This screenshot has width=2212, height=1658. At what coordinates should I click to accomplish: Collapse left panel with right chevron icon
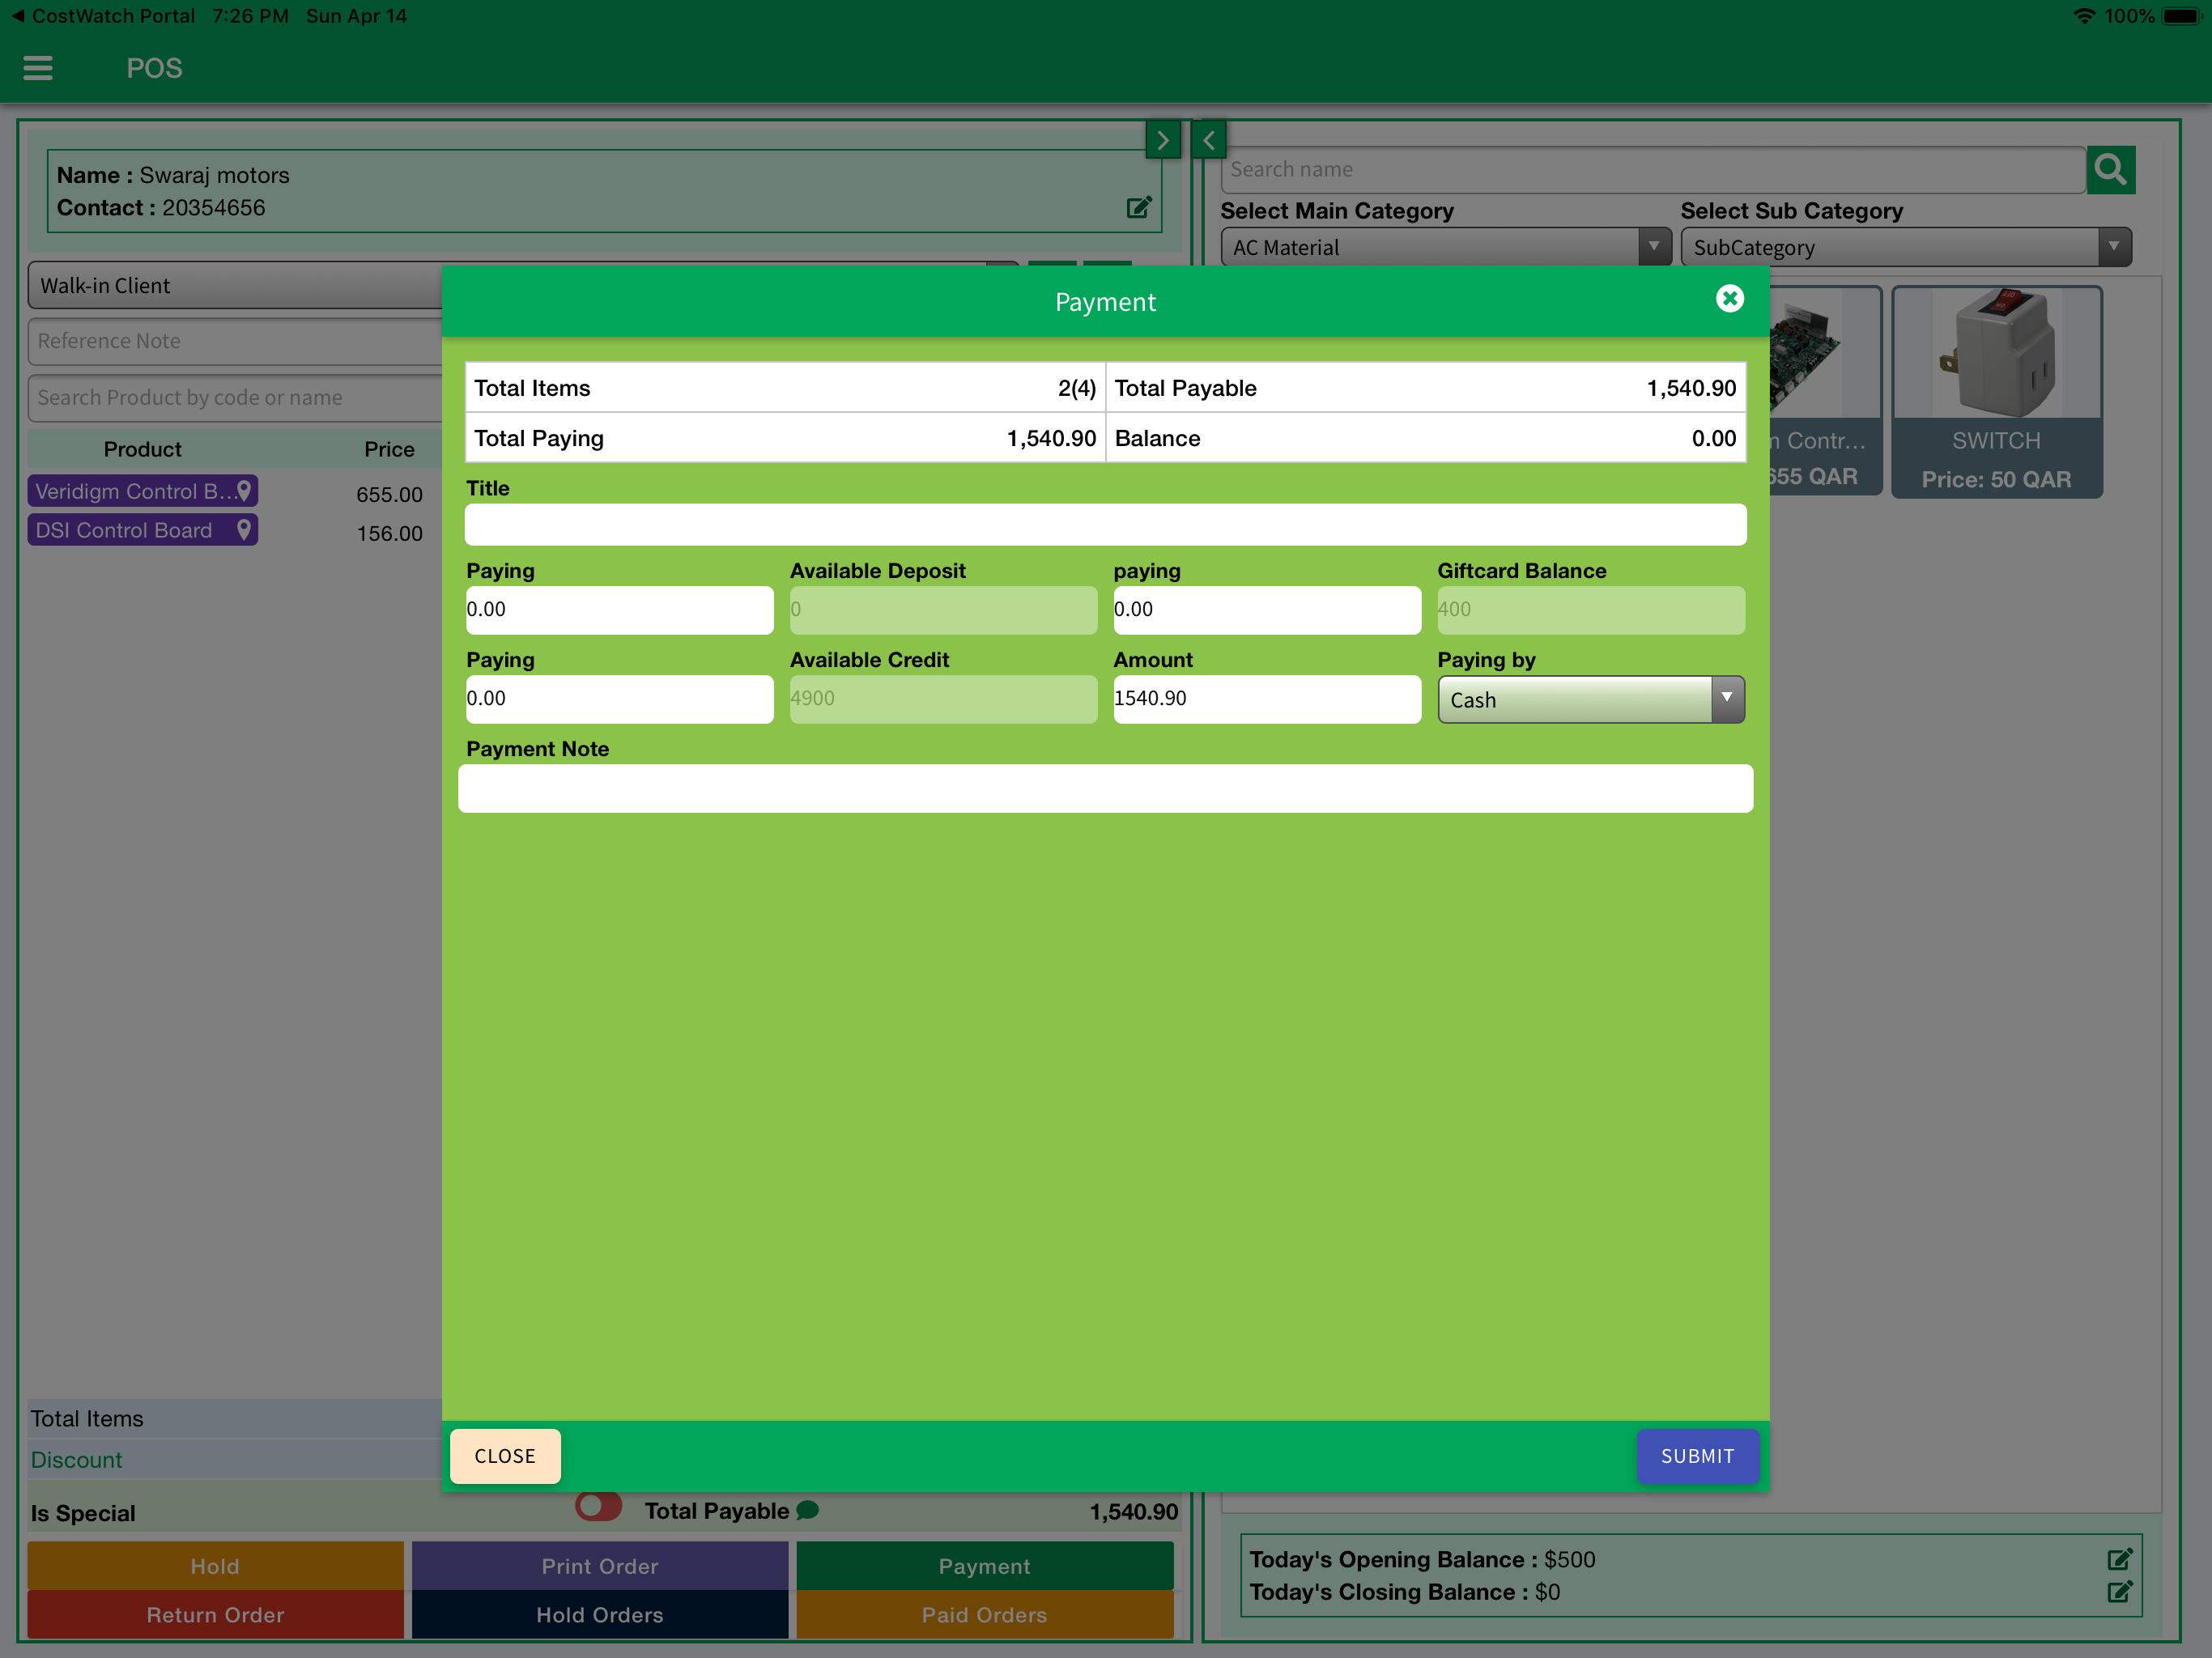pos(1163,140)
